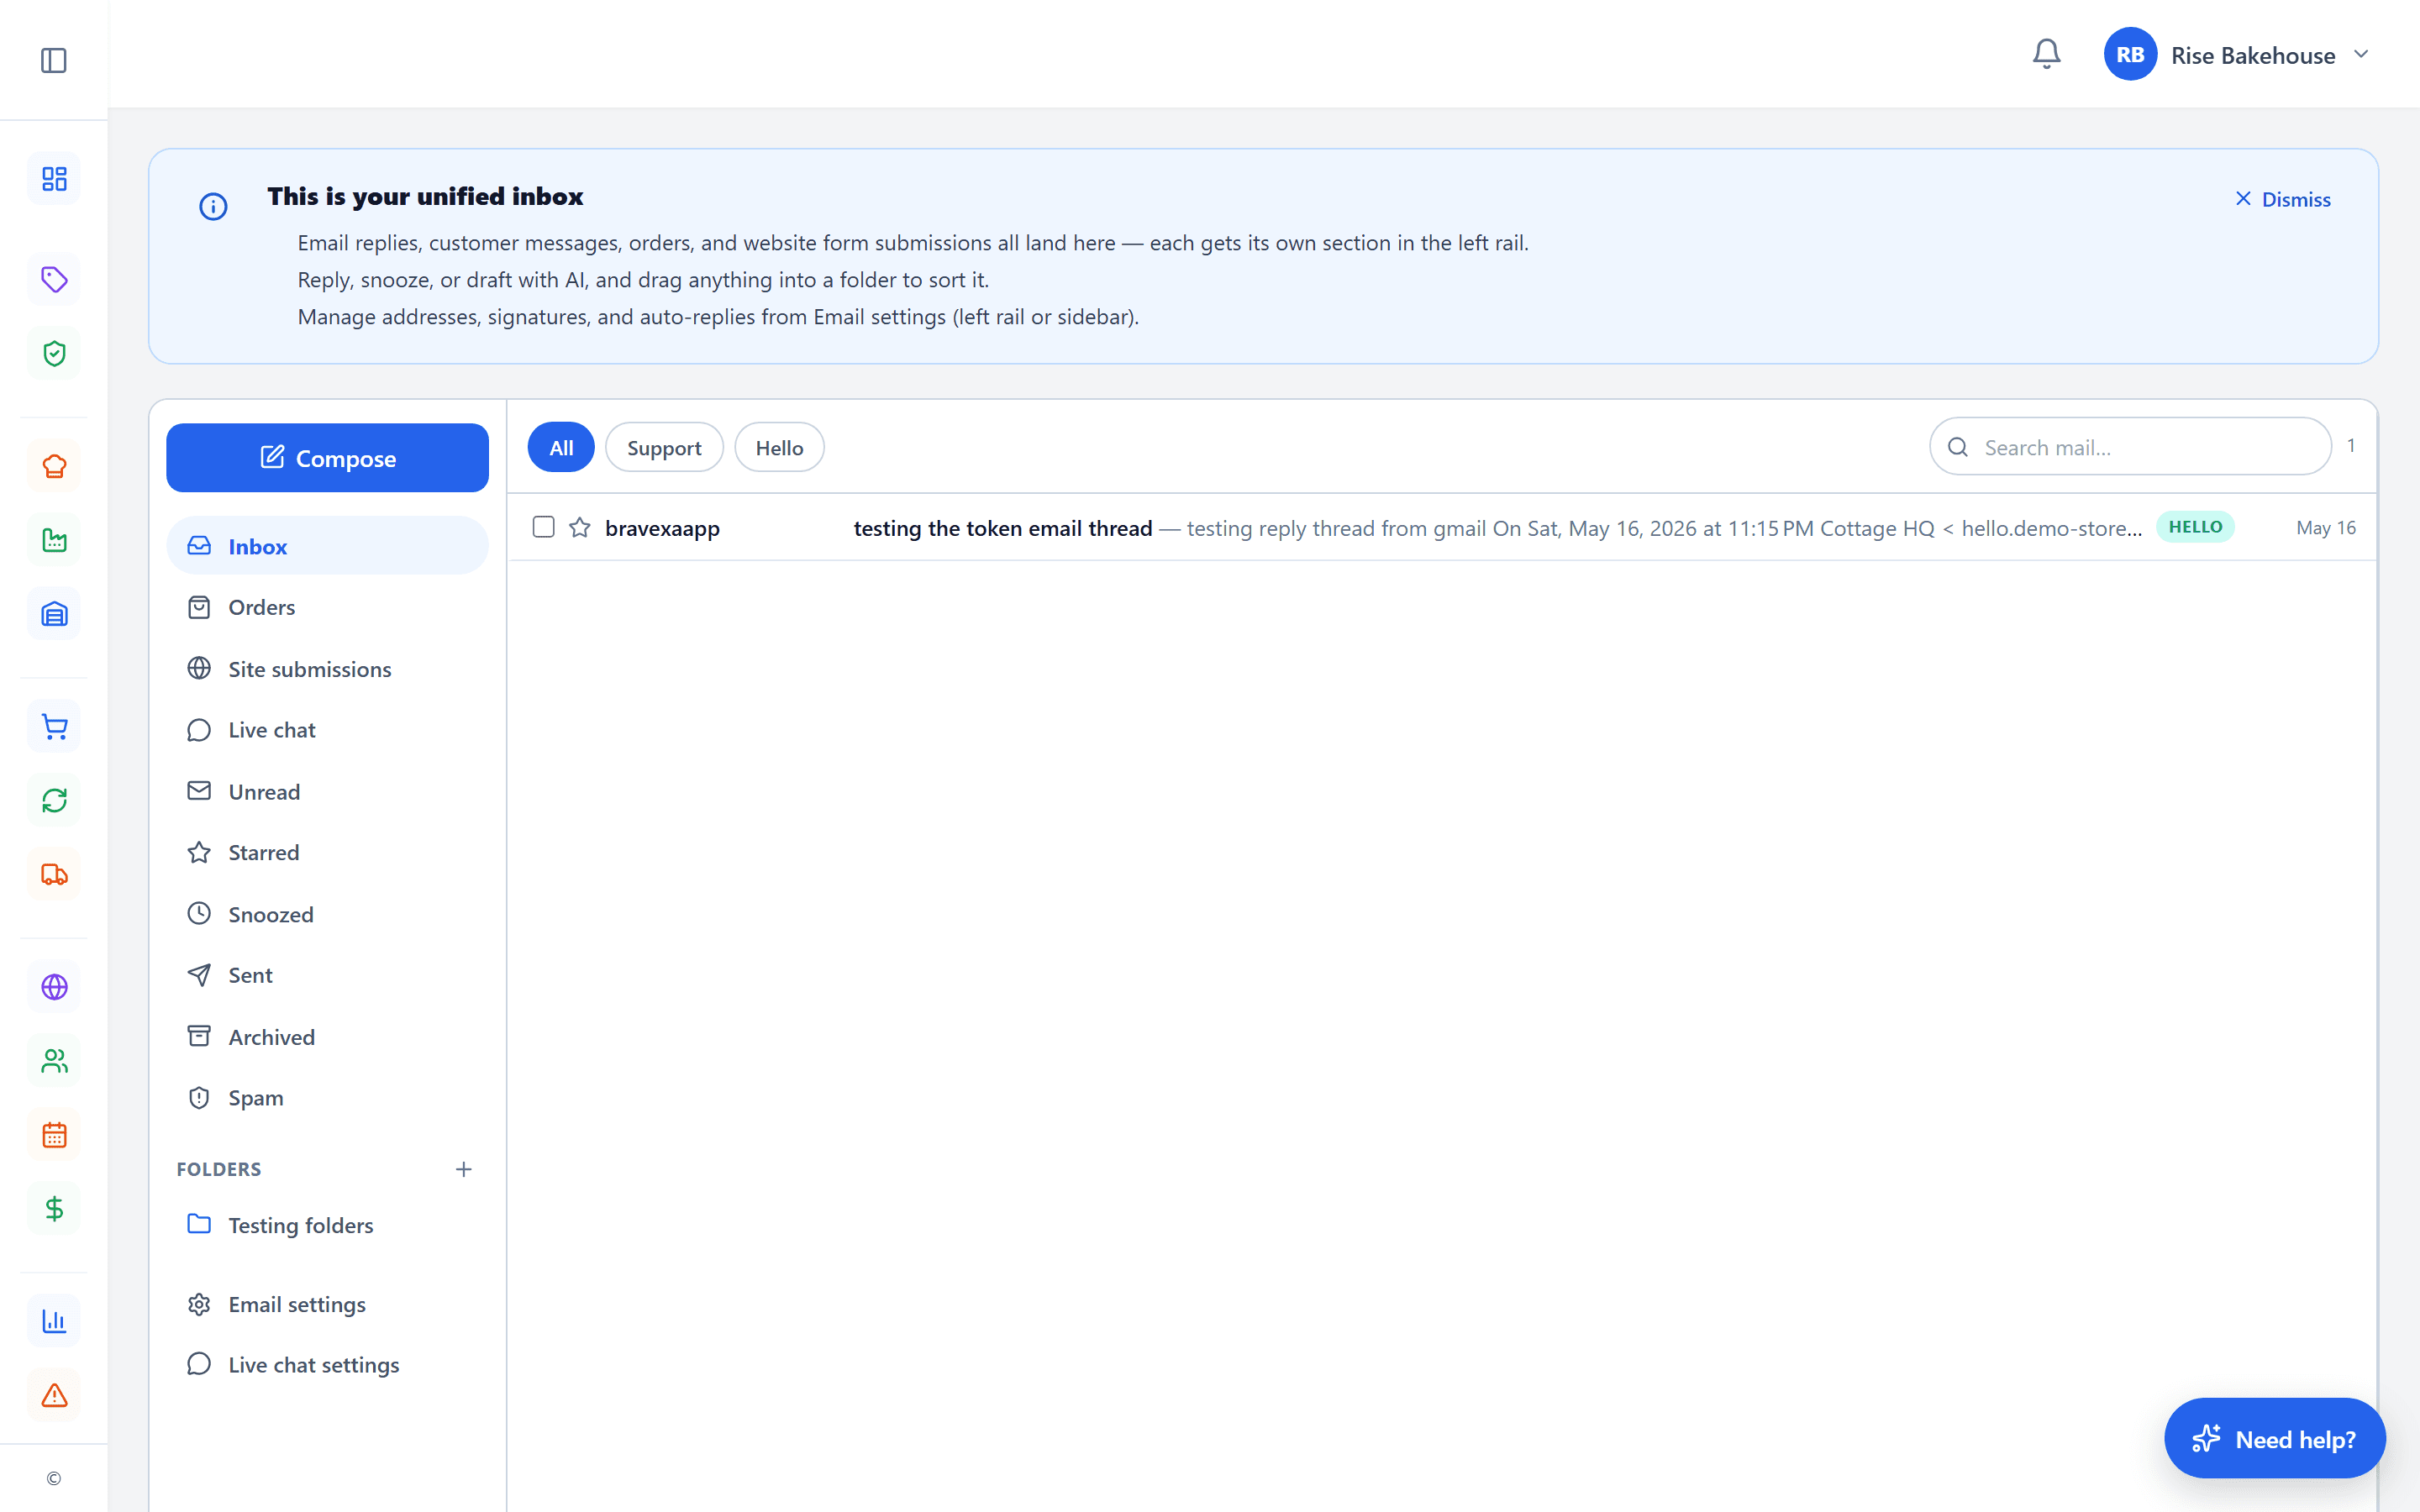Image resolution: width=2420 pixels, height=1512 pixels.
Task: Open the shopping cart icon
Action: click(x=54, y=727)
